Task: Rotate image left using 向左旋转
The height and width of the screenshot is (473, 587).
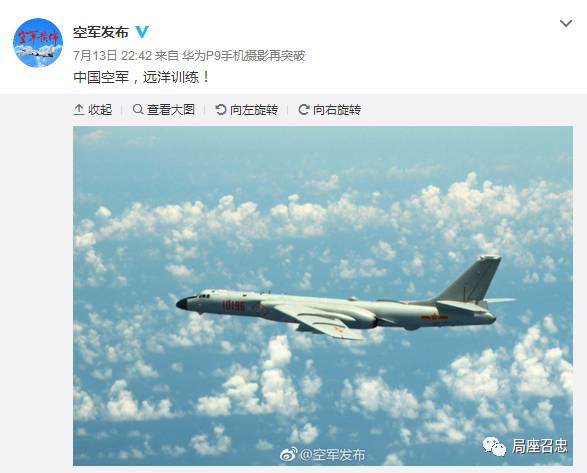Action: tap(254, 110)
